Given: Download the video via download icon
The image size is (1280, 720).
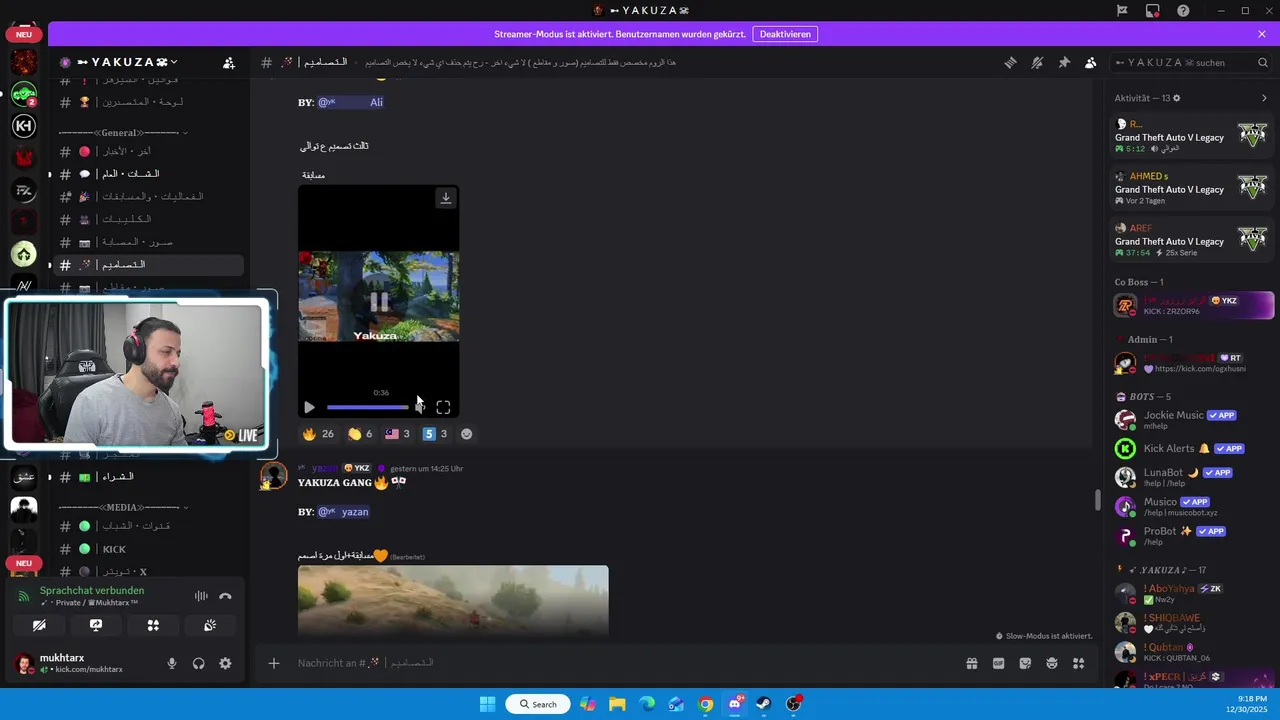Looking at the screenshot, I should click(x=446, y=198).
